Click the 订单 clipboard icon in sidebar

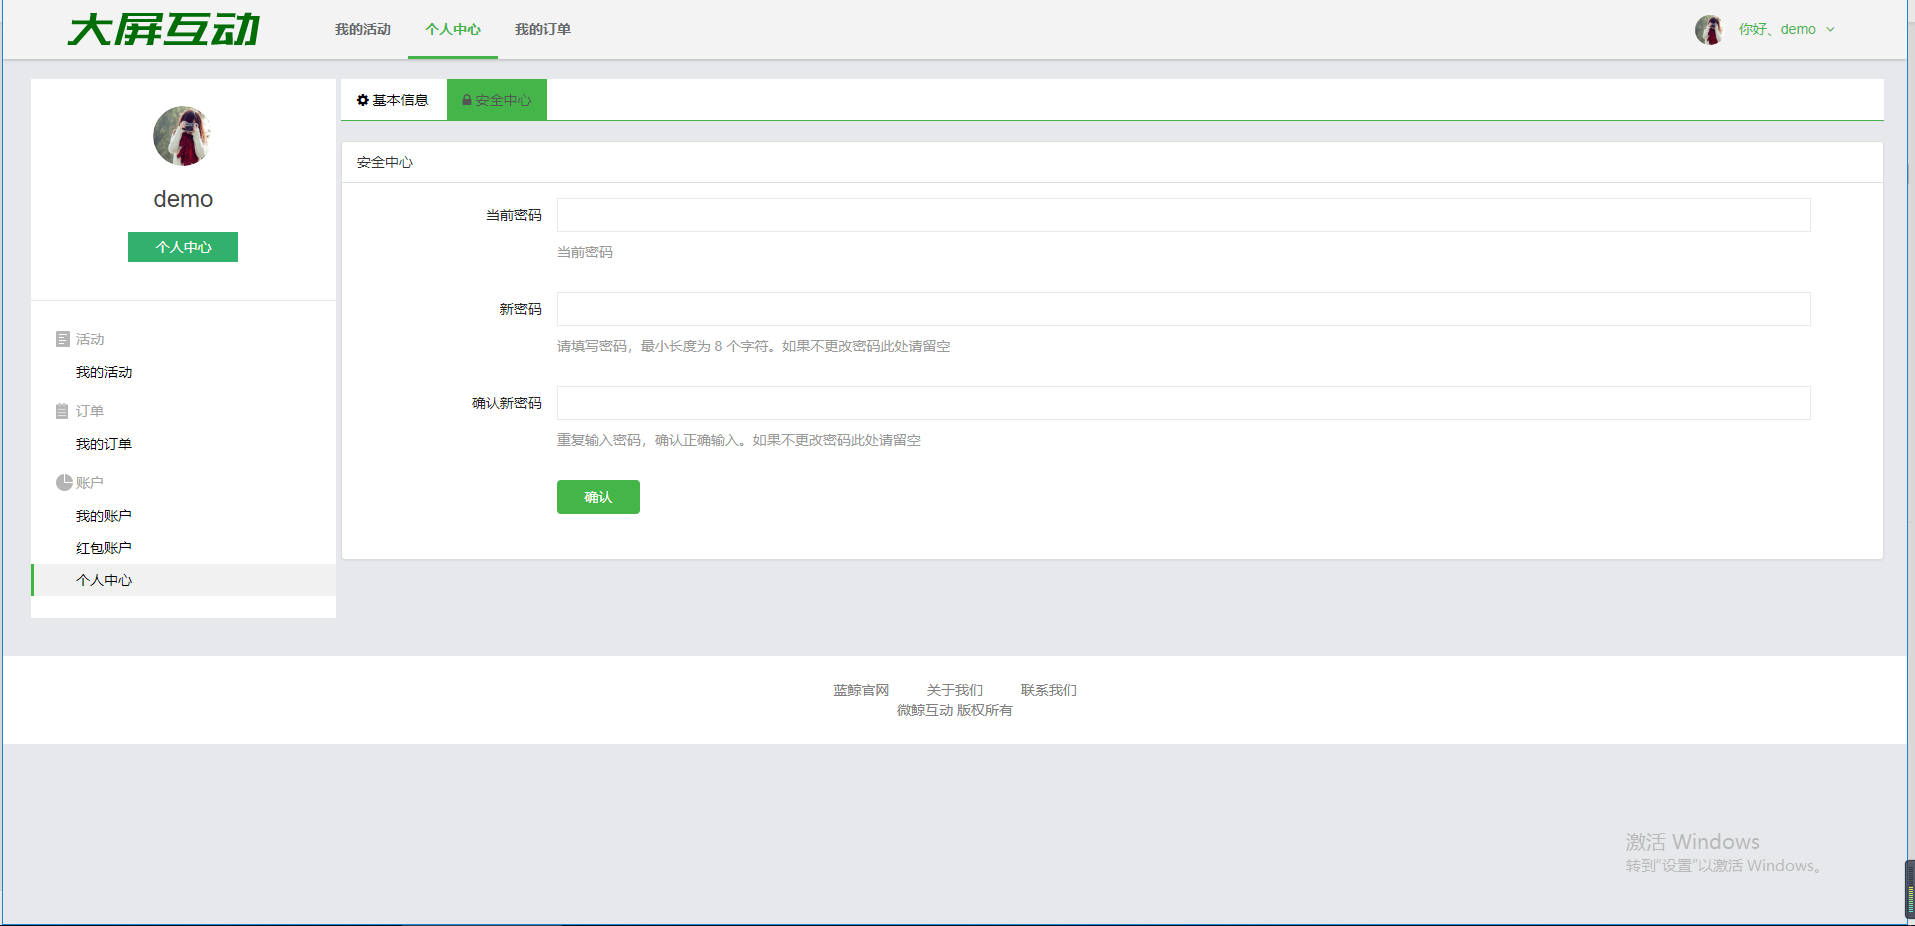pos(62,411)
